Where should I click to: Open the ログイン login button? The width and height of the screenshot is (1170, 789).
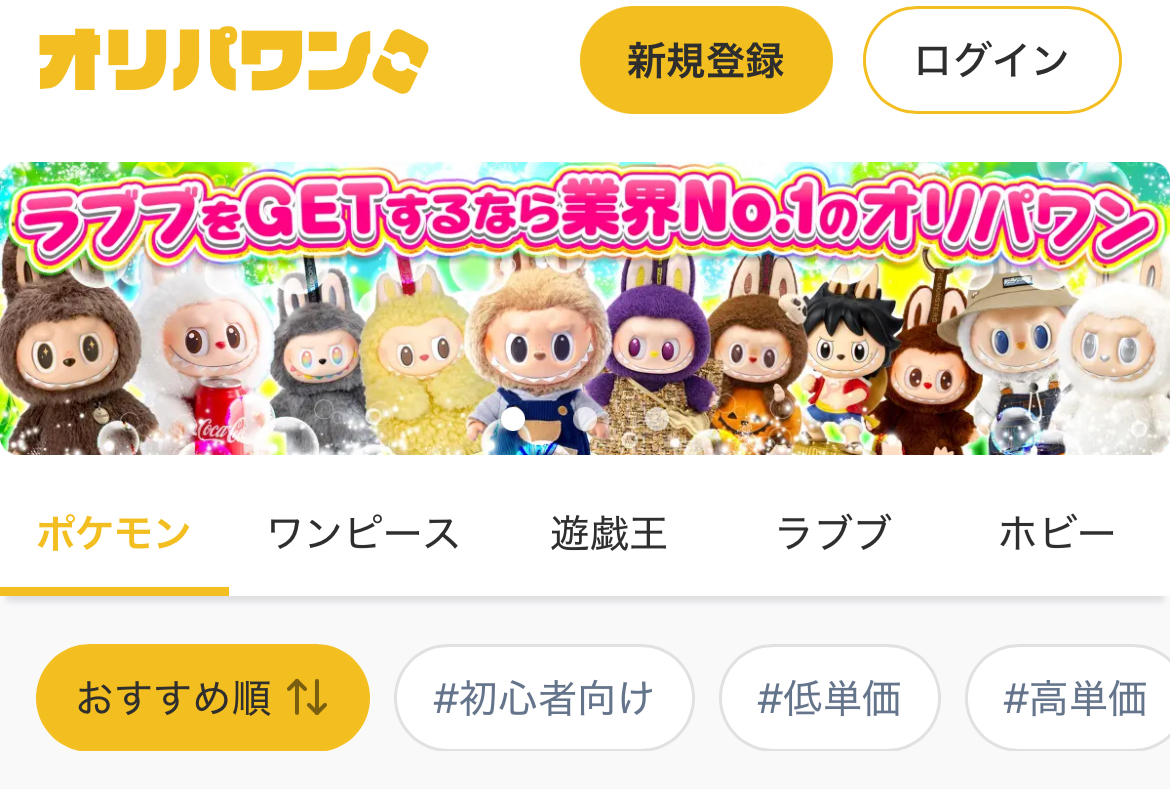(x=992, y=60)
